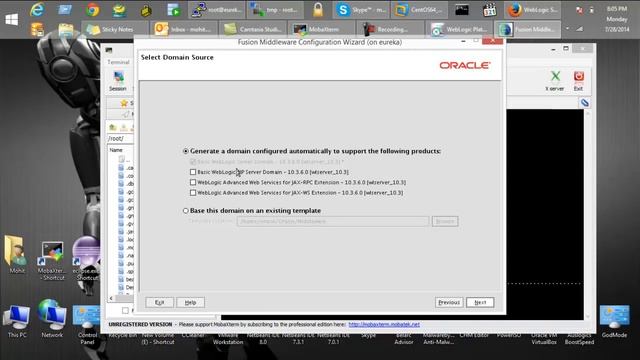Screen dimensions: 640x360
Task: Check WebLogic Advanced Web Services for JAX-RPC Extension
Action: coord(193,182)
